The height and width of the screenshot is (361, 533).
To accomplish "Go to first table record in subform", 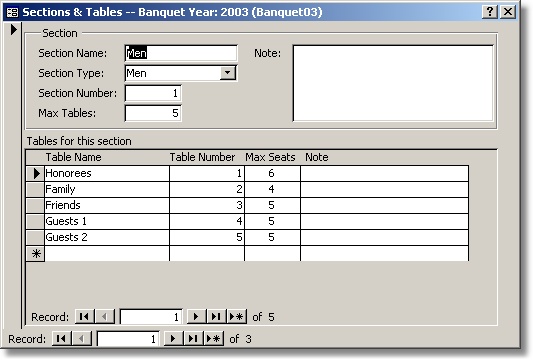I will point(84,316).
